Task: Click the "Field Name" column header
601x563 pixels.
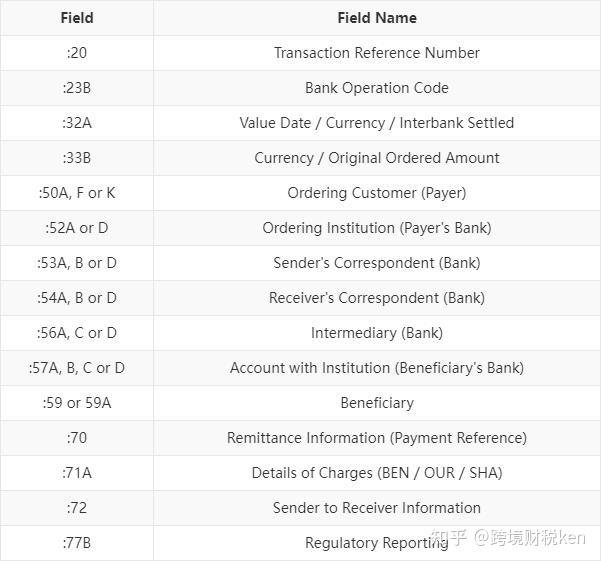Action: click(x=377, y=18)
